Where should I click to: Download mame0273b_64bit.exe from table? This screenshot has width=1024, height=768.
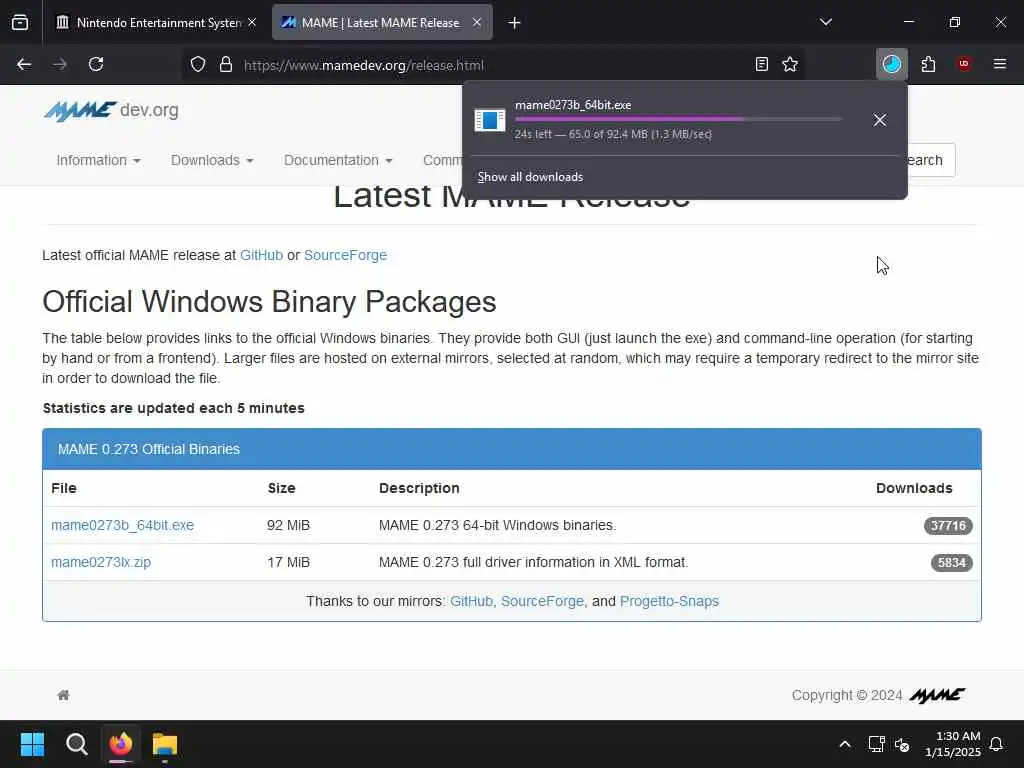click(122, 525)
